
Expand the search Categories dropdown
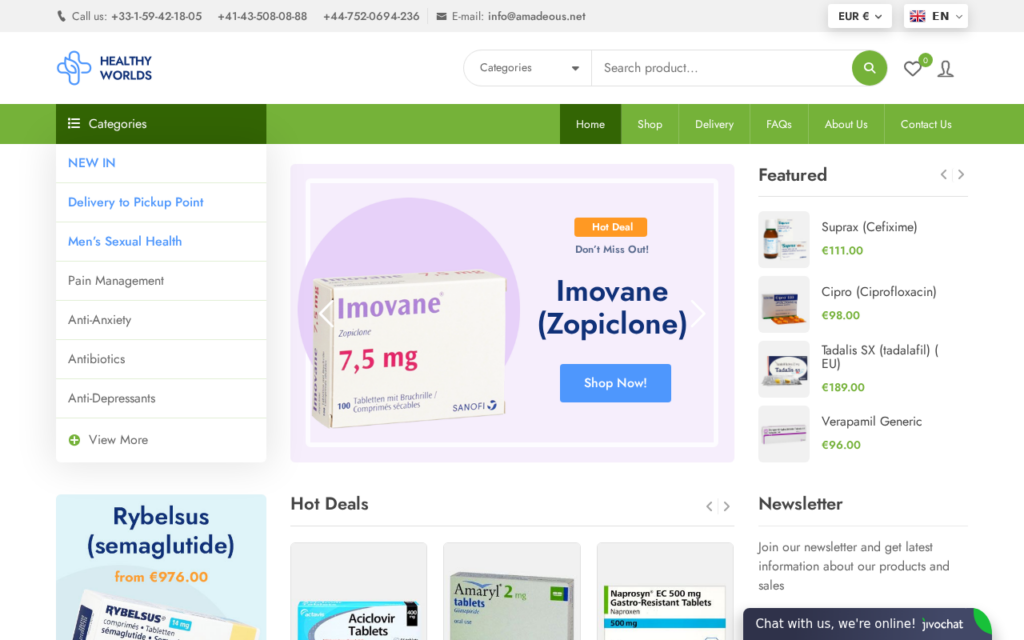(x=528, y=68)
